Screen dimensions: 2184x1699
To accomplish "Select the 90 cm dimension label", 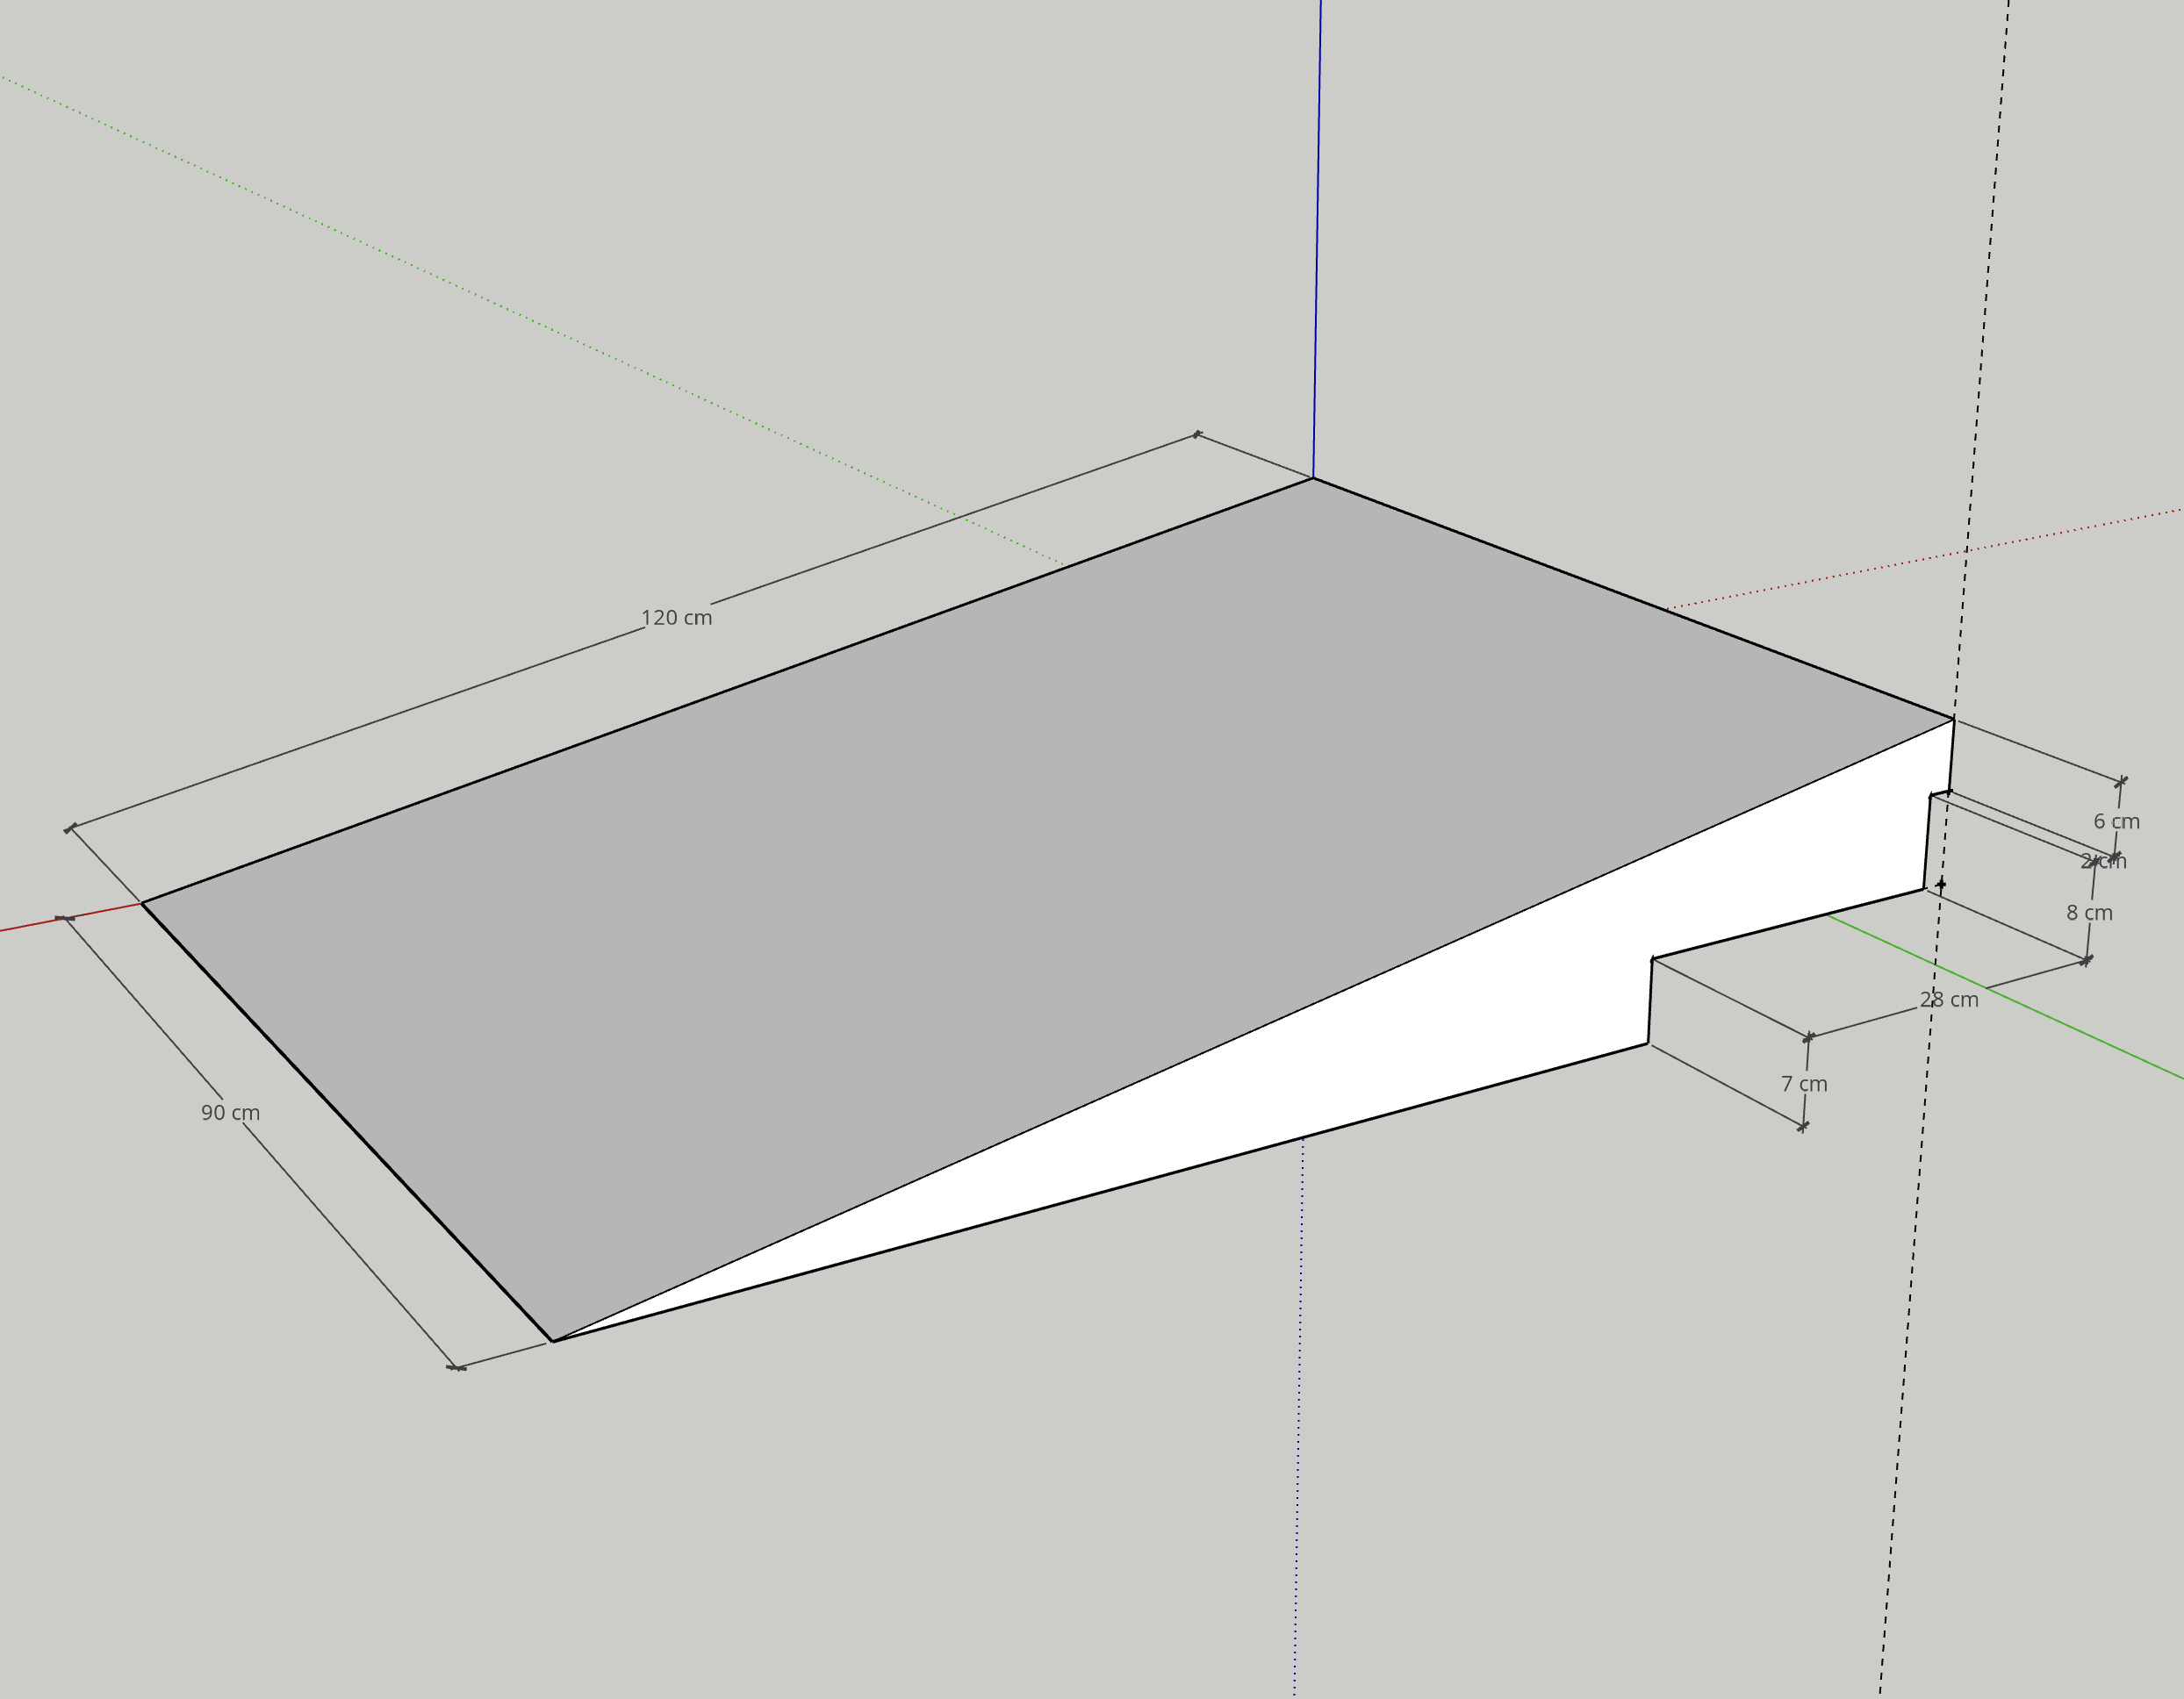I will pyautogui.click(x=230, y=1113).
